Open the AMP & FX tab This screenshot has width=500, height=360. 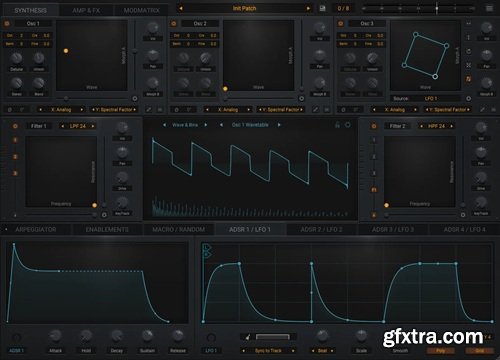(86, 10)
